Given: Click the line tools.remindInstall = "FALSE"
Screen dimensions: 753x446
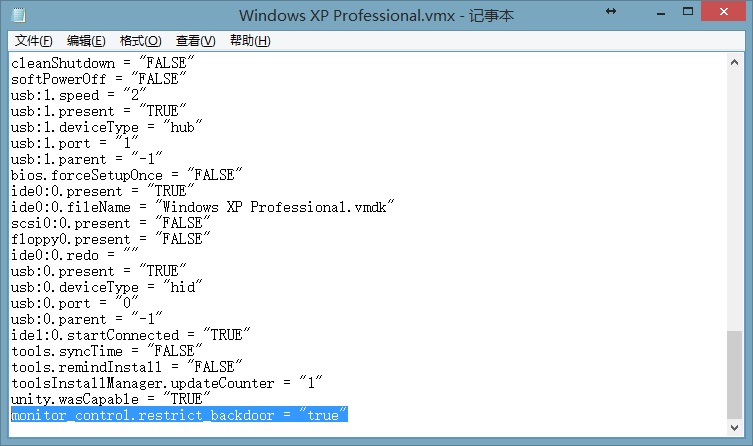Looking at the screenshot, I should (x=126, y=367).
